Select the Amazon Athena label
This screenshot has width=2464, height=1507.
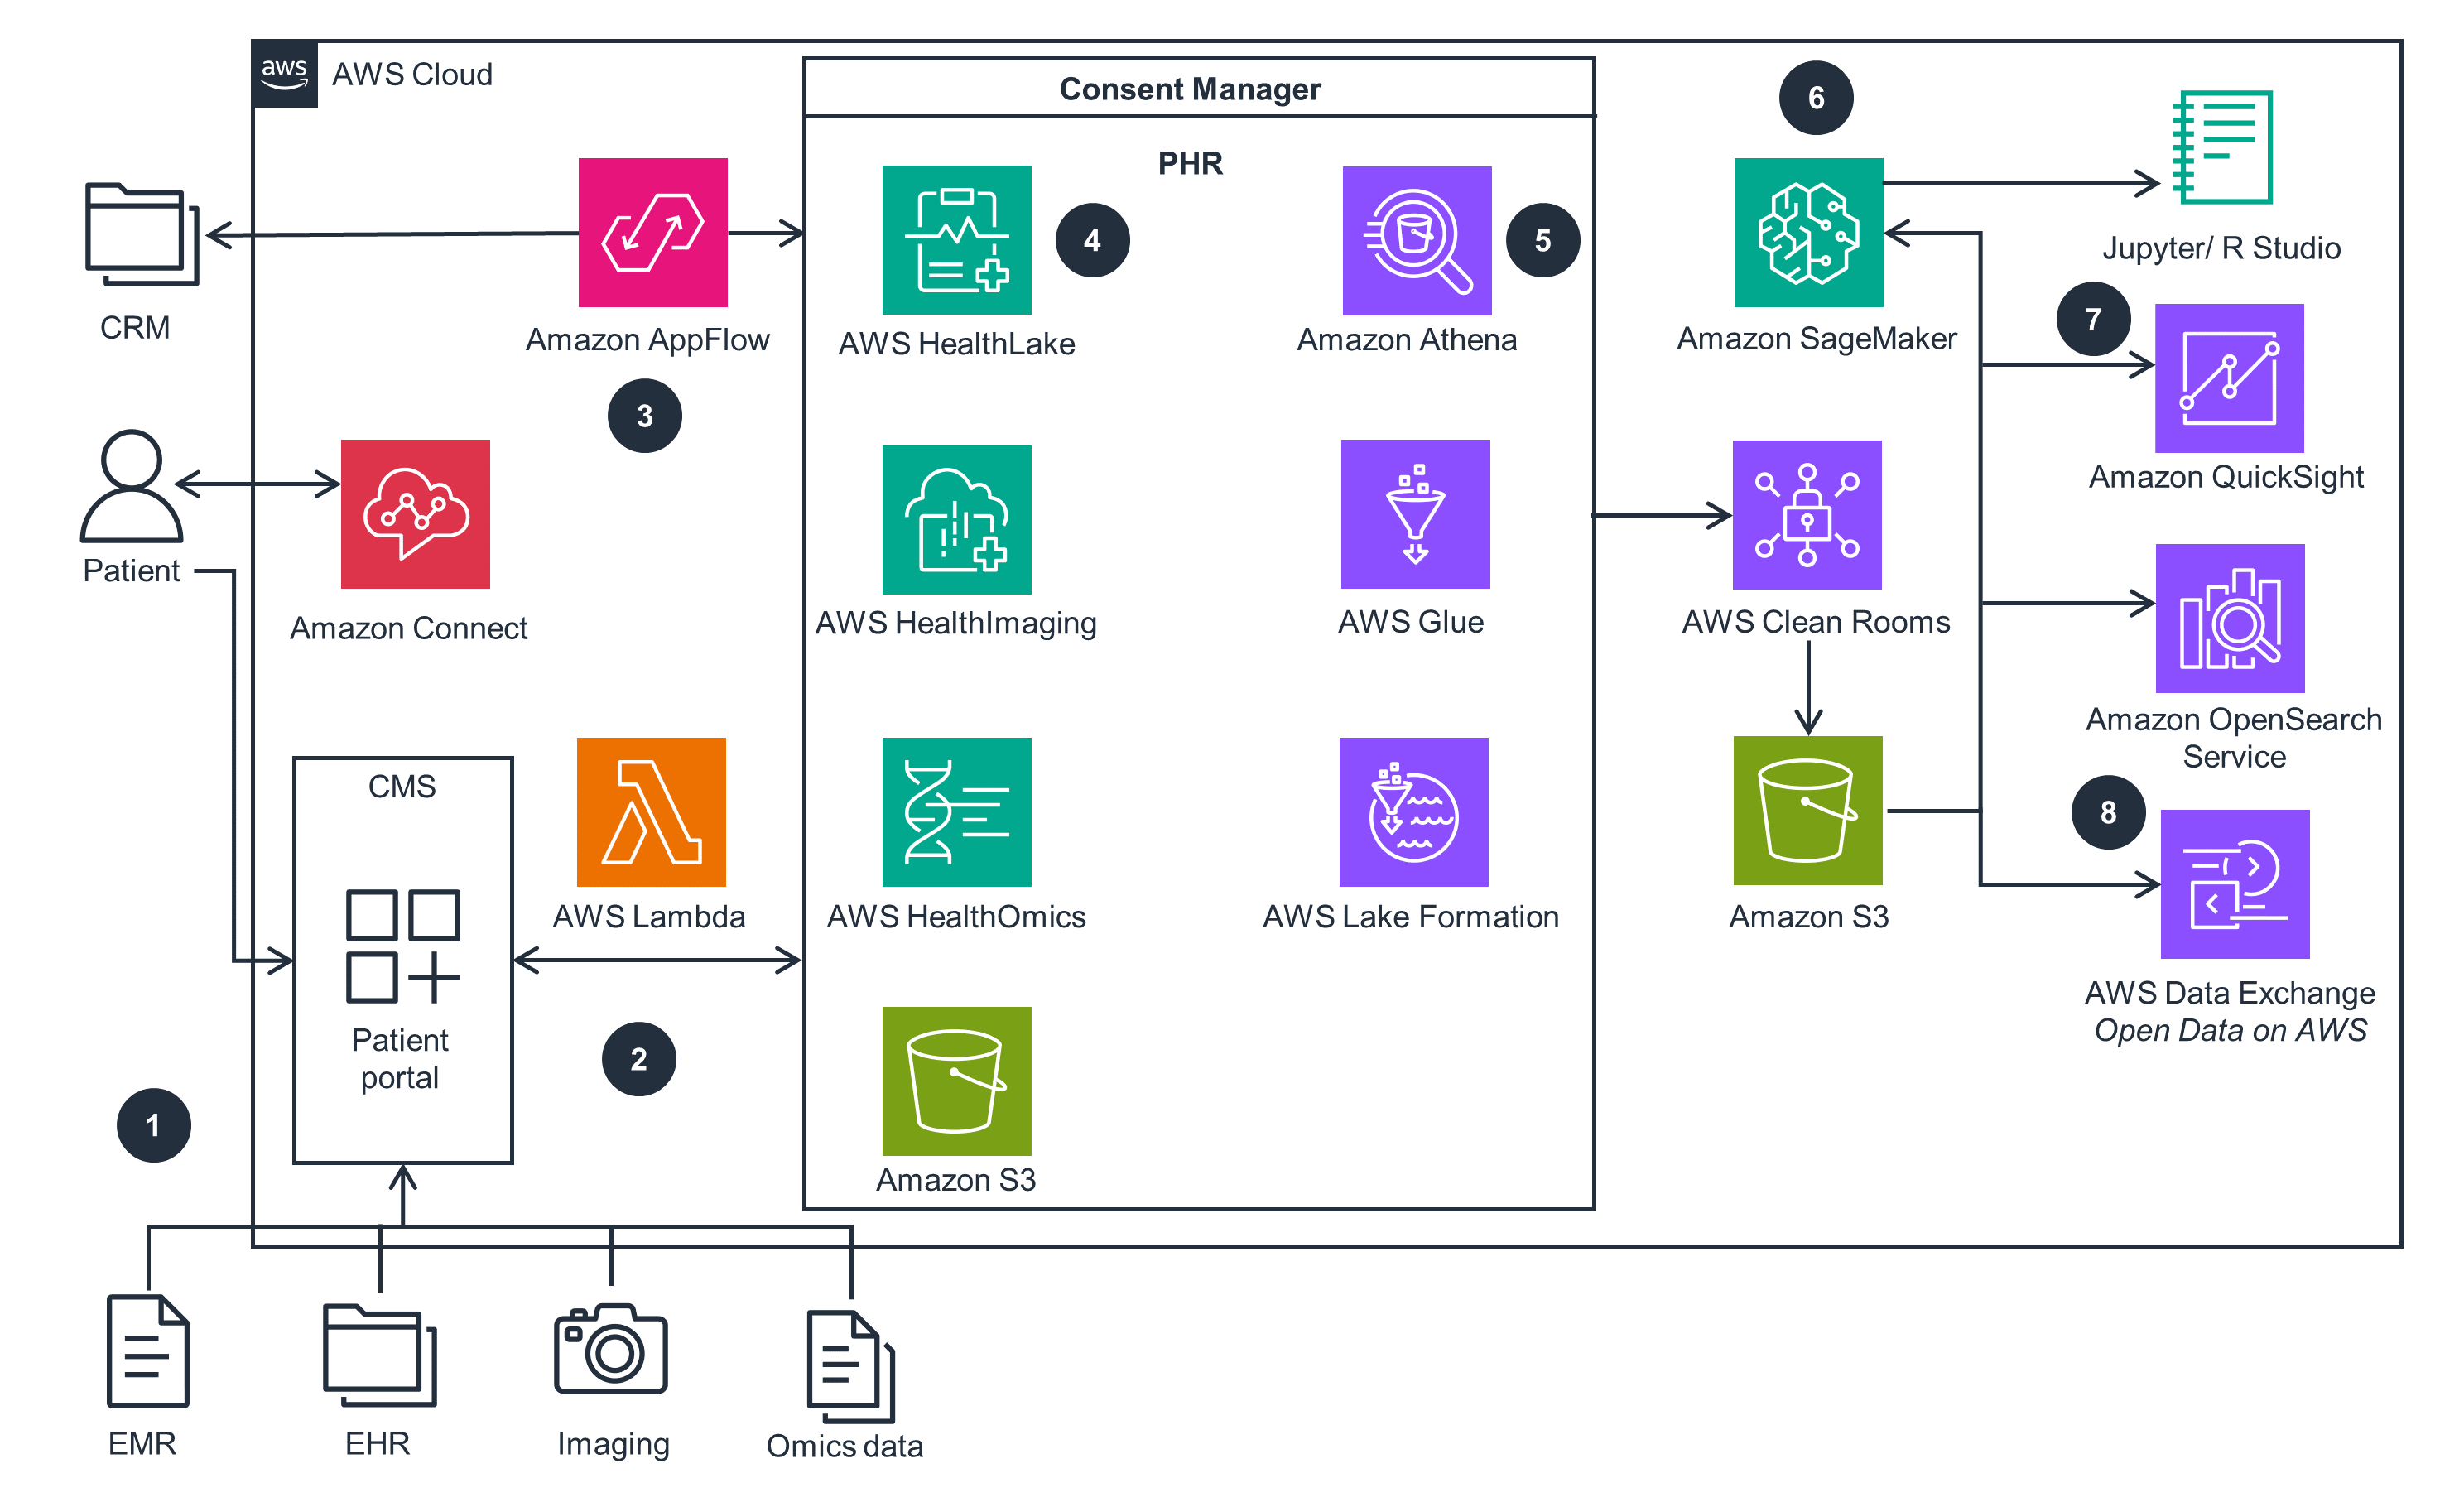[1407, 340]
